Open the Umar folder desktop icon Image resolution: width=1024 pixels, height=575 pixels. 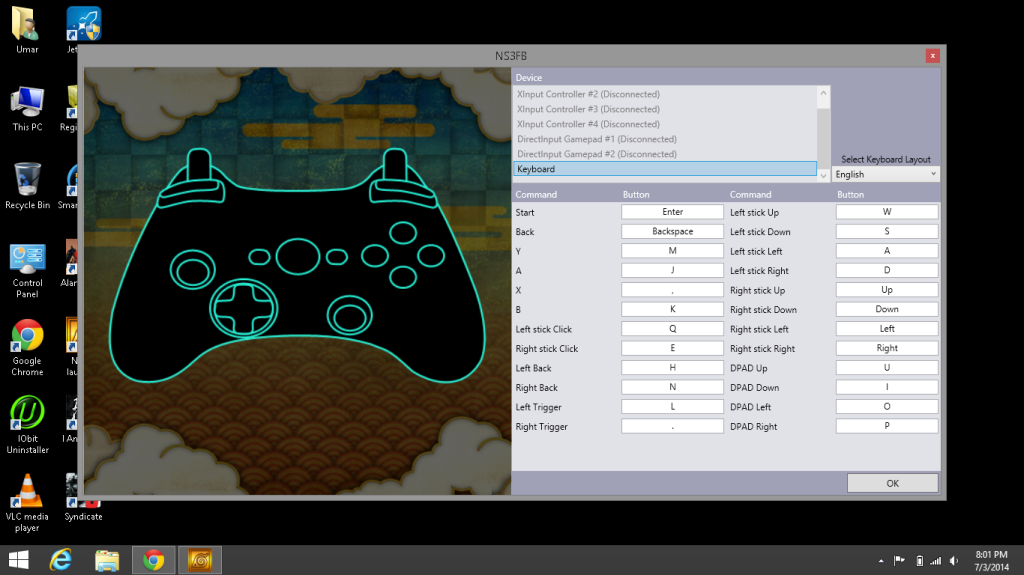27,30
